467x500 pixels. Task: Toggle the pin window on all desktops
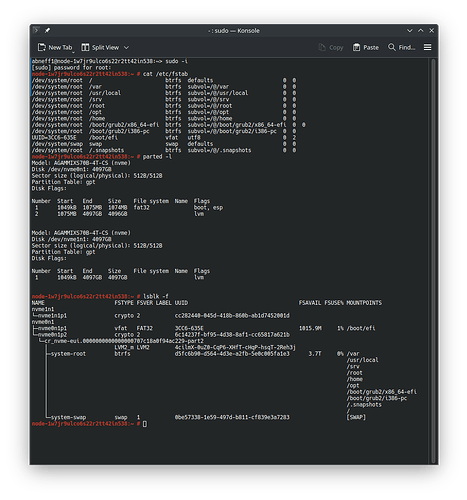47,30
